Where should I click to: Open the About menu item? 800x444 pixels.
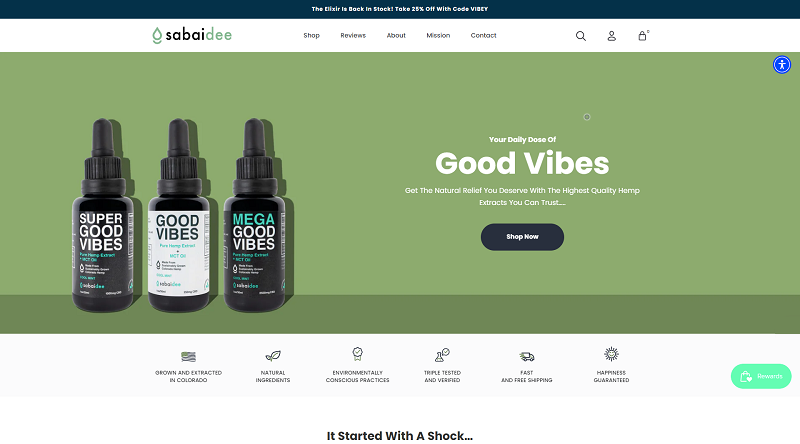click(396, 35)
